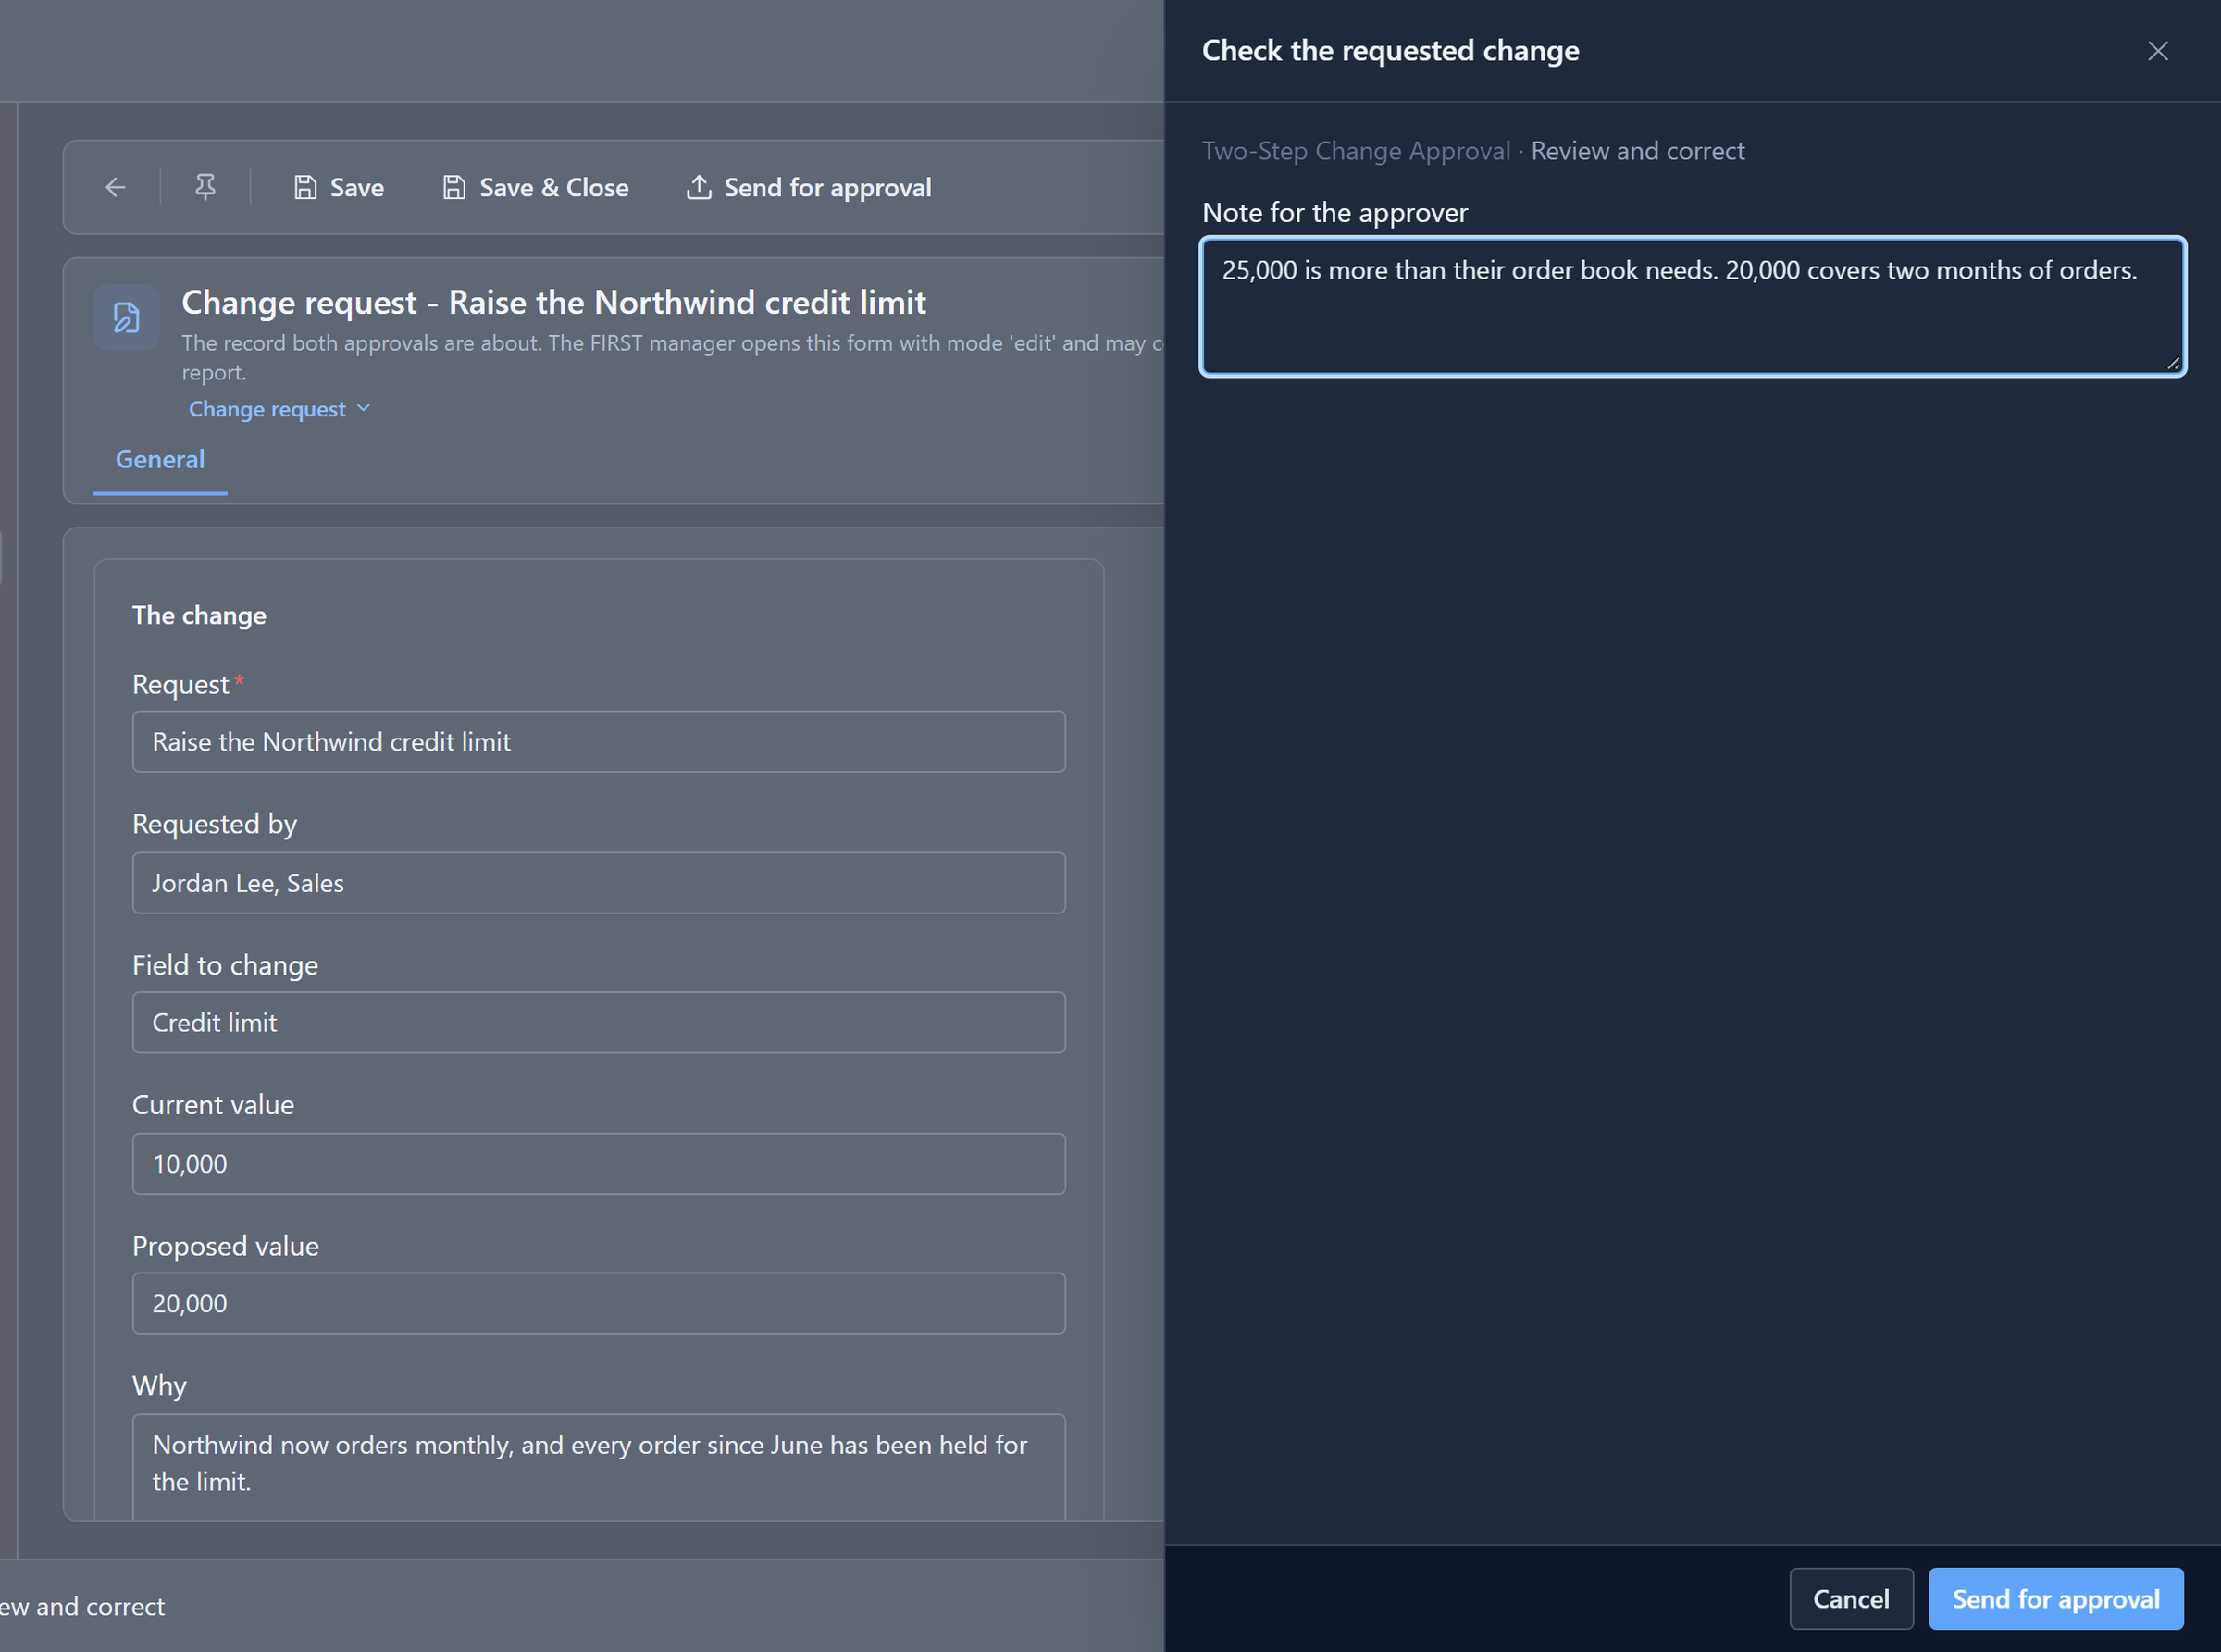Viewport: 2221px width, 1652px height.
Task: Click the Field to change input
Action: point(599,1022)
